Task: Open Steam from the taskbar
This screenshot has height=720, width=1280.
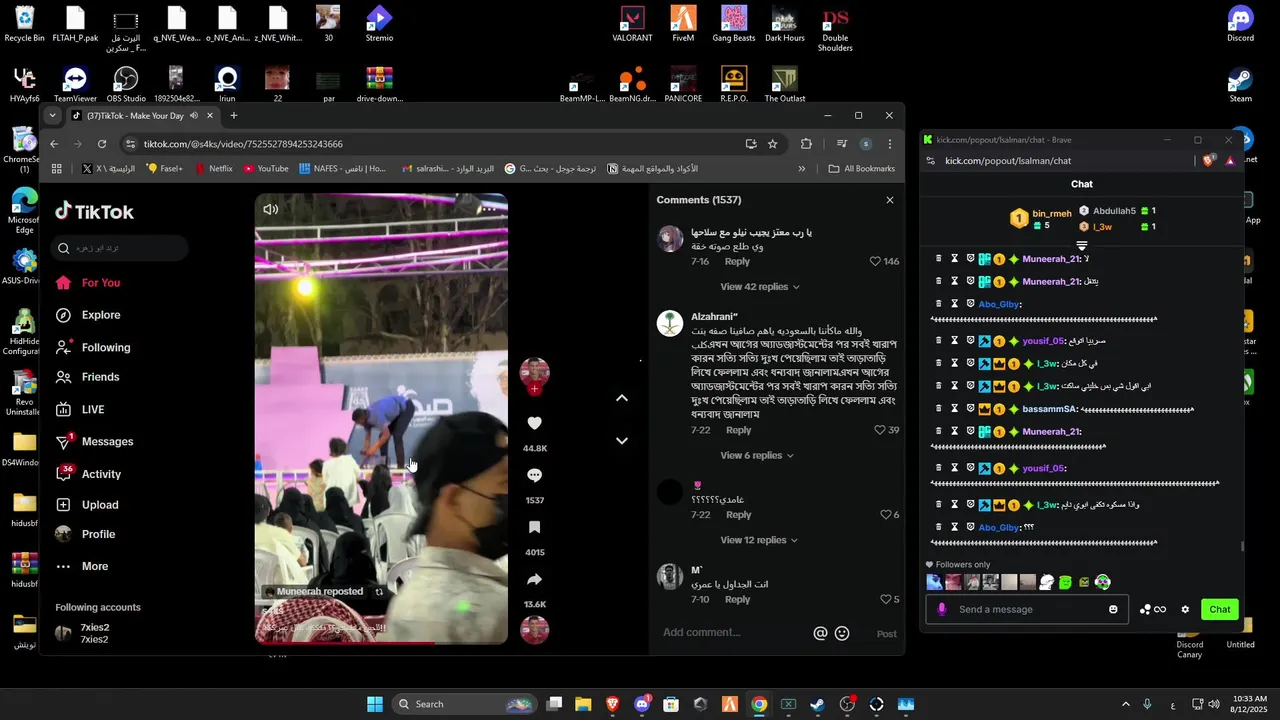Action: point(817,704)
